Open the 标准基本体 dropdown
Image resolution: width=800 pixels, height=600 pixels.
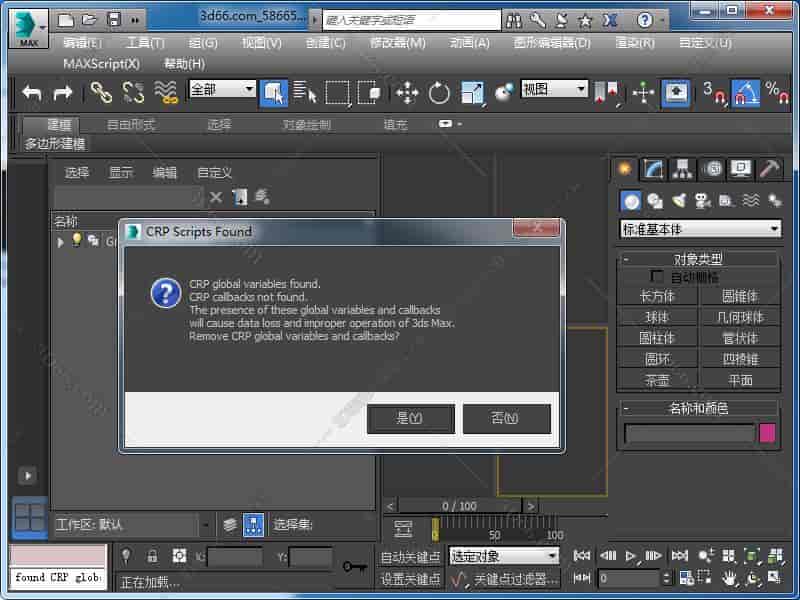[700, 229]
